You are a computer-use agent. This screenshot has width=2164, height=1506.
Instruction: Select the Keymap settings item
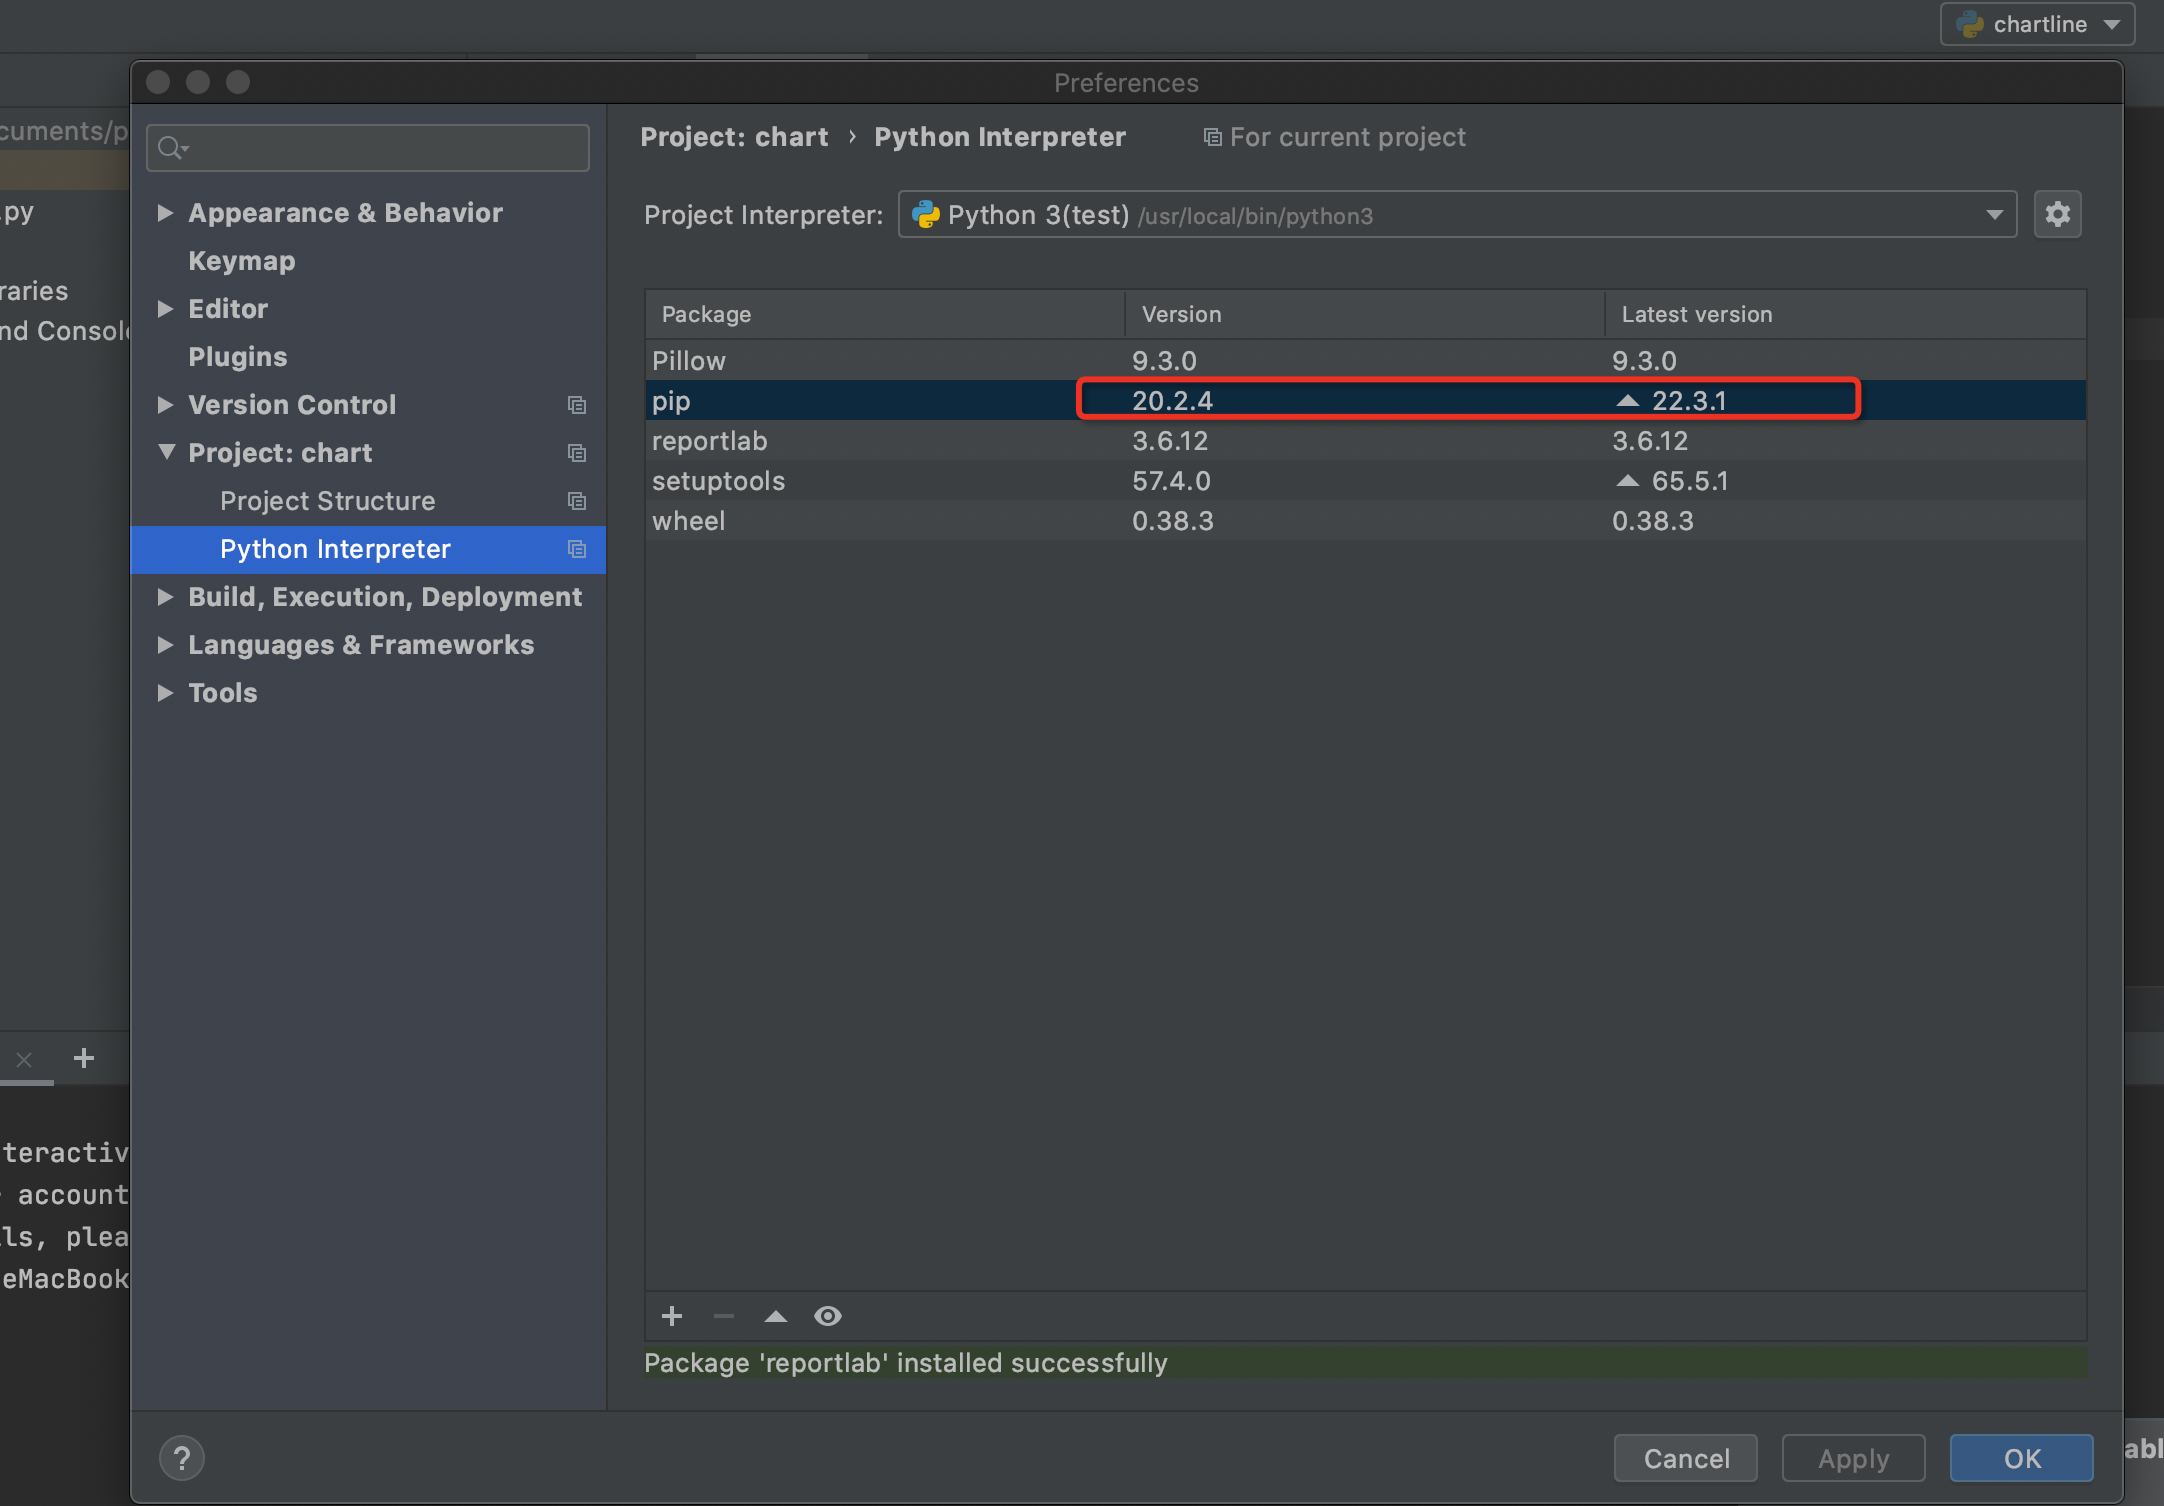pyautogui.click(x=242, y=261)
